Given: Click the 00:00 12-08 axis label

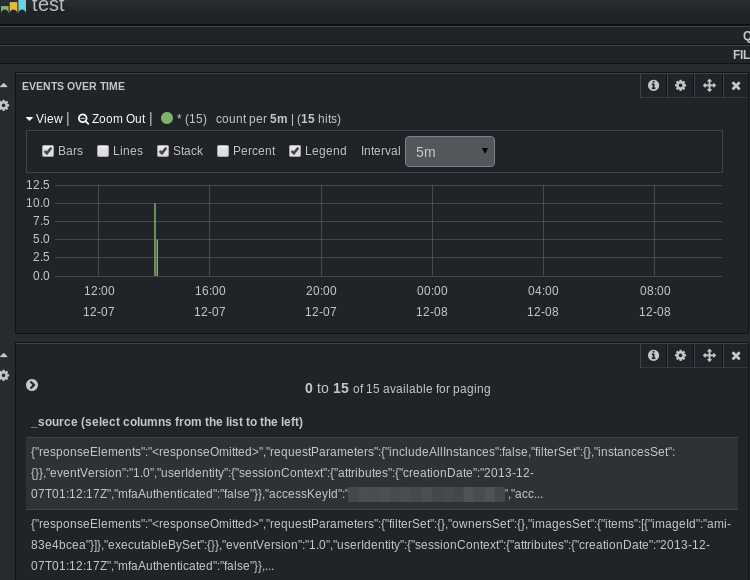Looking at the screenshot, I should [432, 301].
